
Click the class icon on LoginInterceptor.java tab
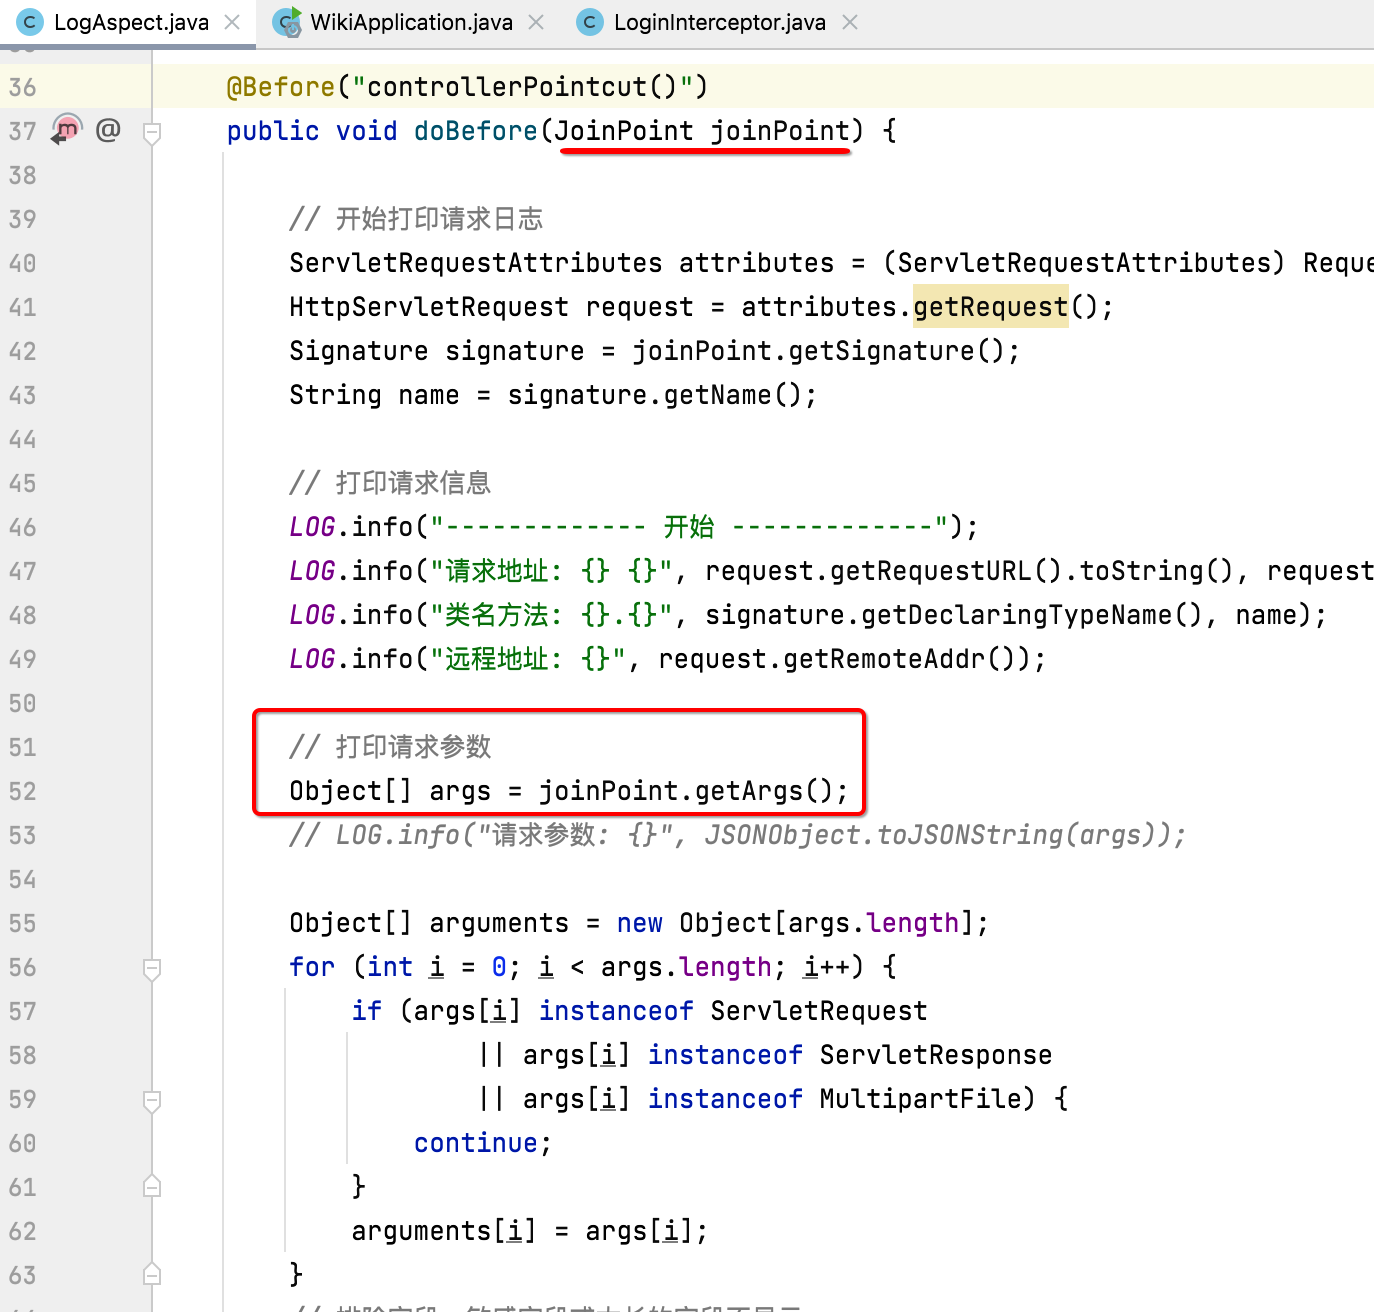pyautogui.click(x=590, y=22)
